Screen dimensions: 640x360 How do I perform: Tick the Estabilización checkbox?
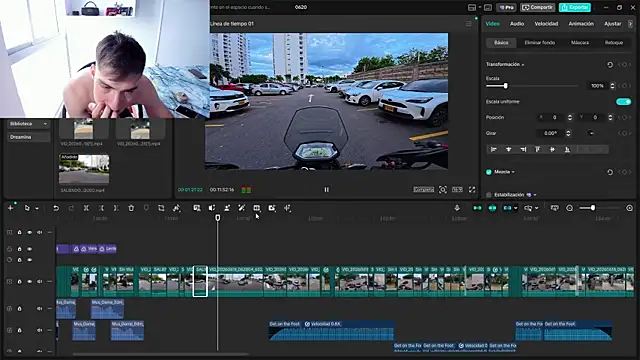pyautogui.click(x=489, y=195)
